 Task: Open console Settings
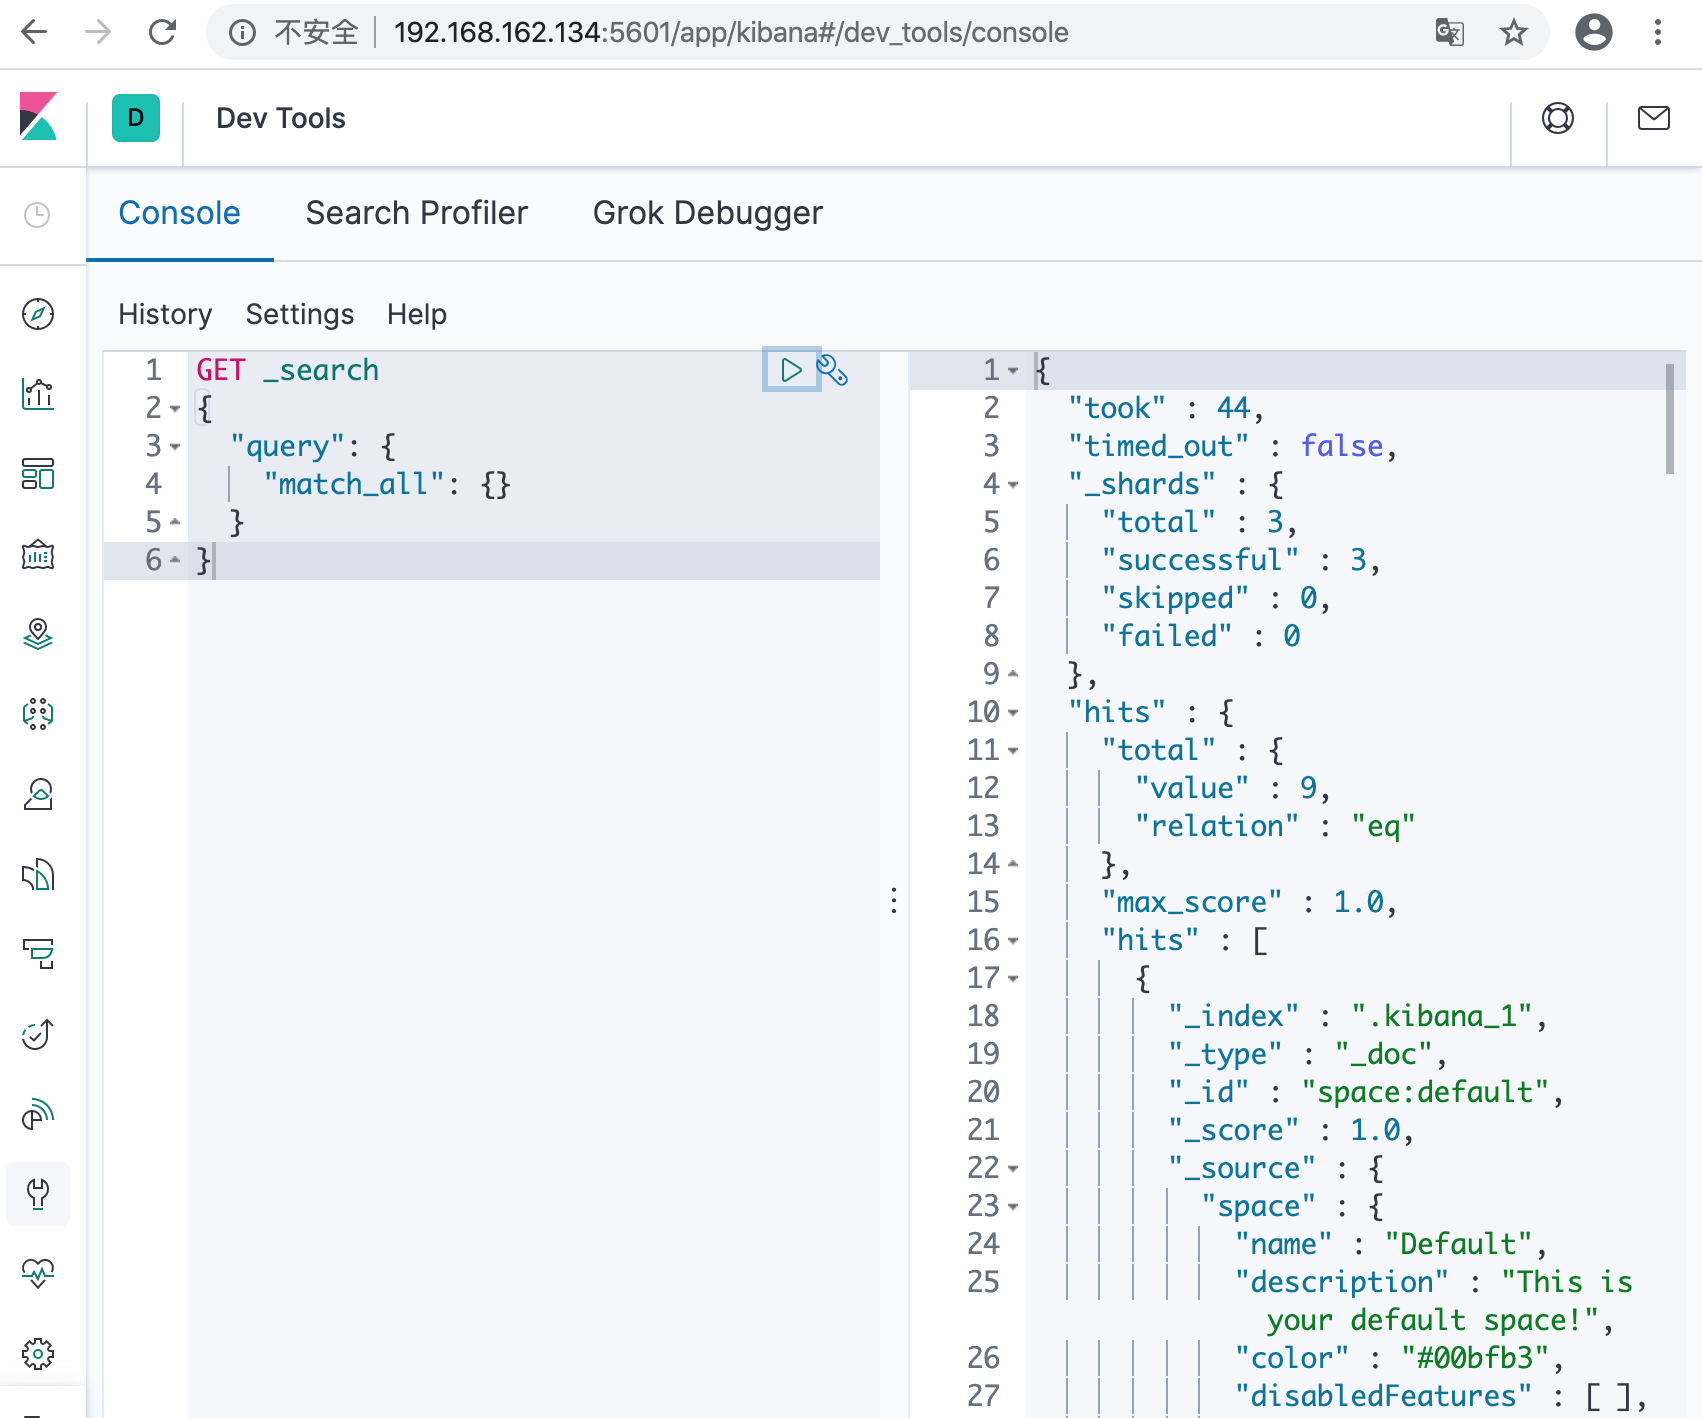coord(300,315)
